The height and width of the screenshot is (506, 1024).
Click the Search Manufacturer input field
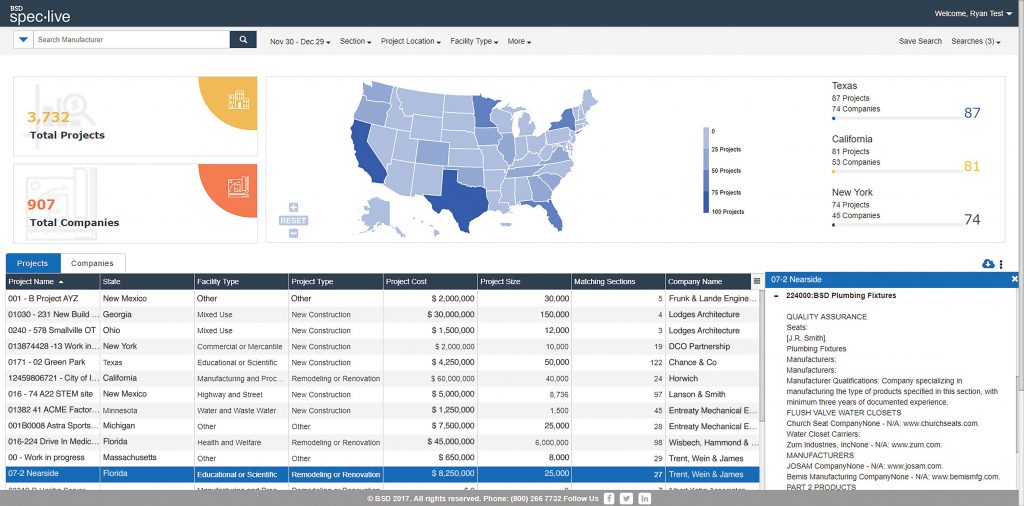tap(131, 40)
